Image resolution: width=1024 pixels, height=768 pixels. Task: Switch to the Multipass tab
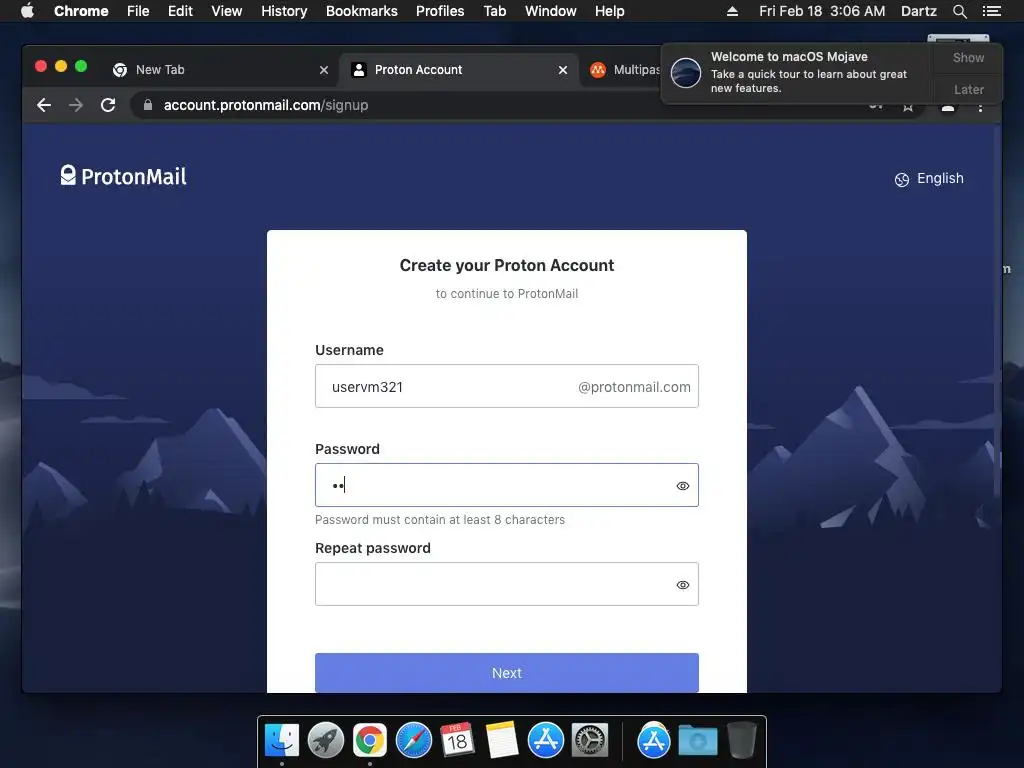(624, 70)
